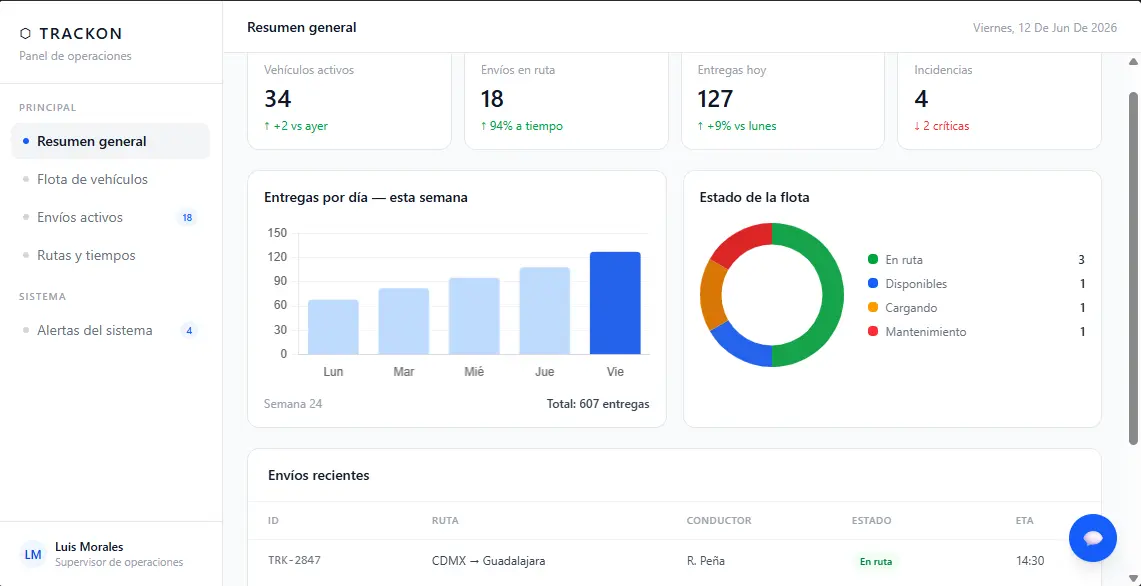
Task: Click the ↓ 2 críticas indicator
Action: pos(942,126)
